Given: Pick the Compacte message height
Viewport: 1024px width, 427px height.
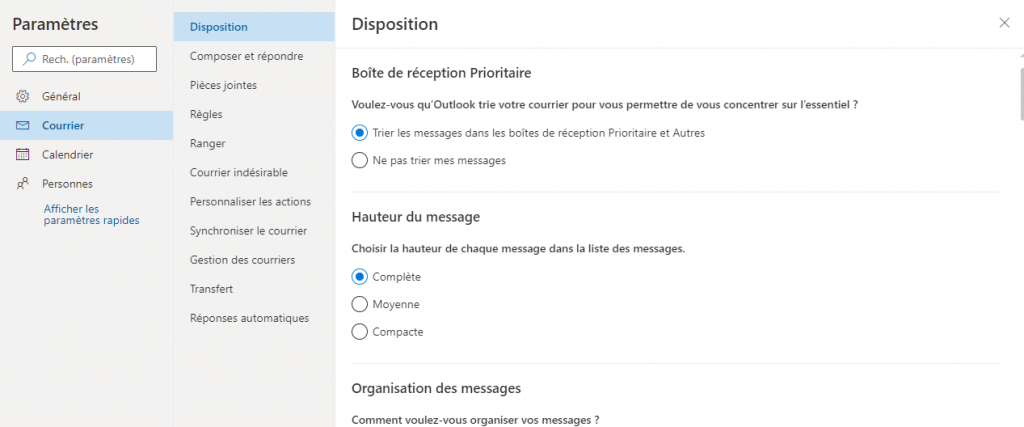Looking at the screenshot, I should [360, 331].
